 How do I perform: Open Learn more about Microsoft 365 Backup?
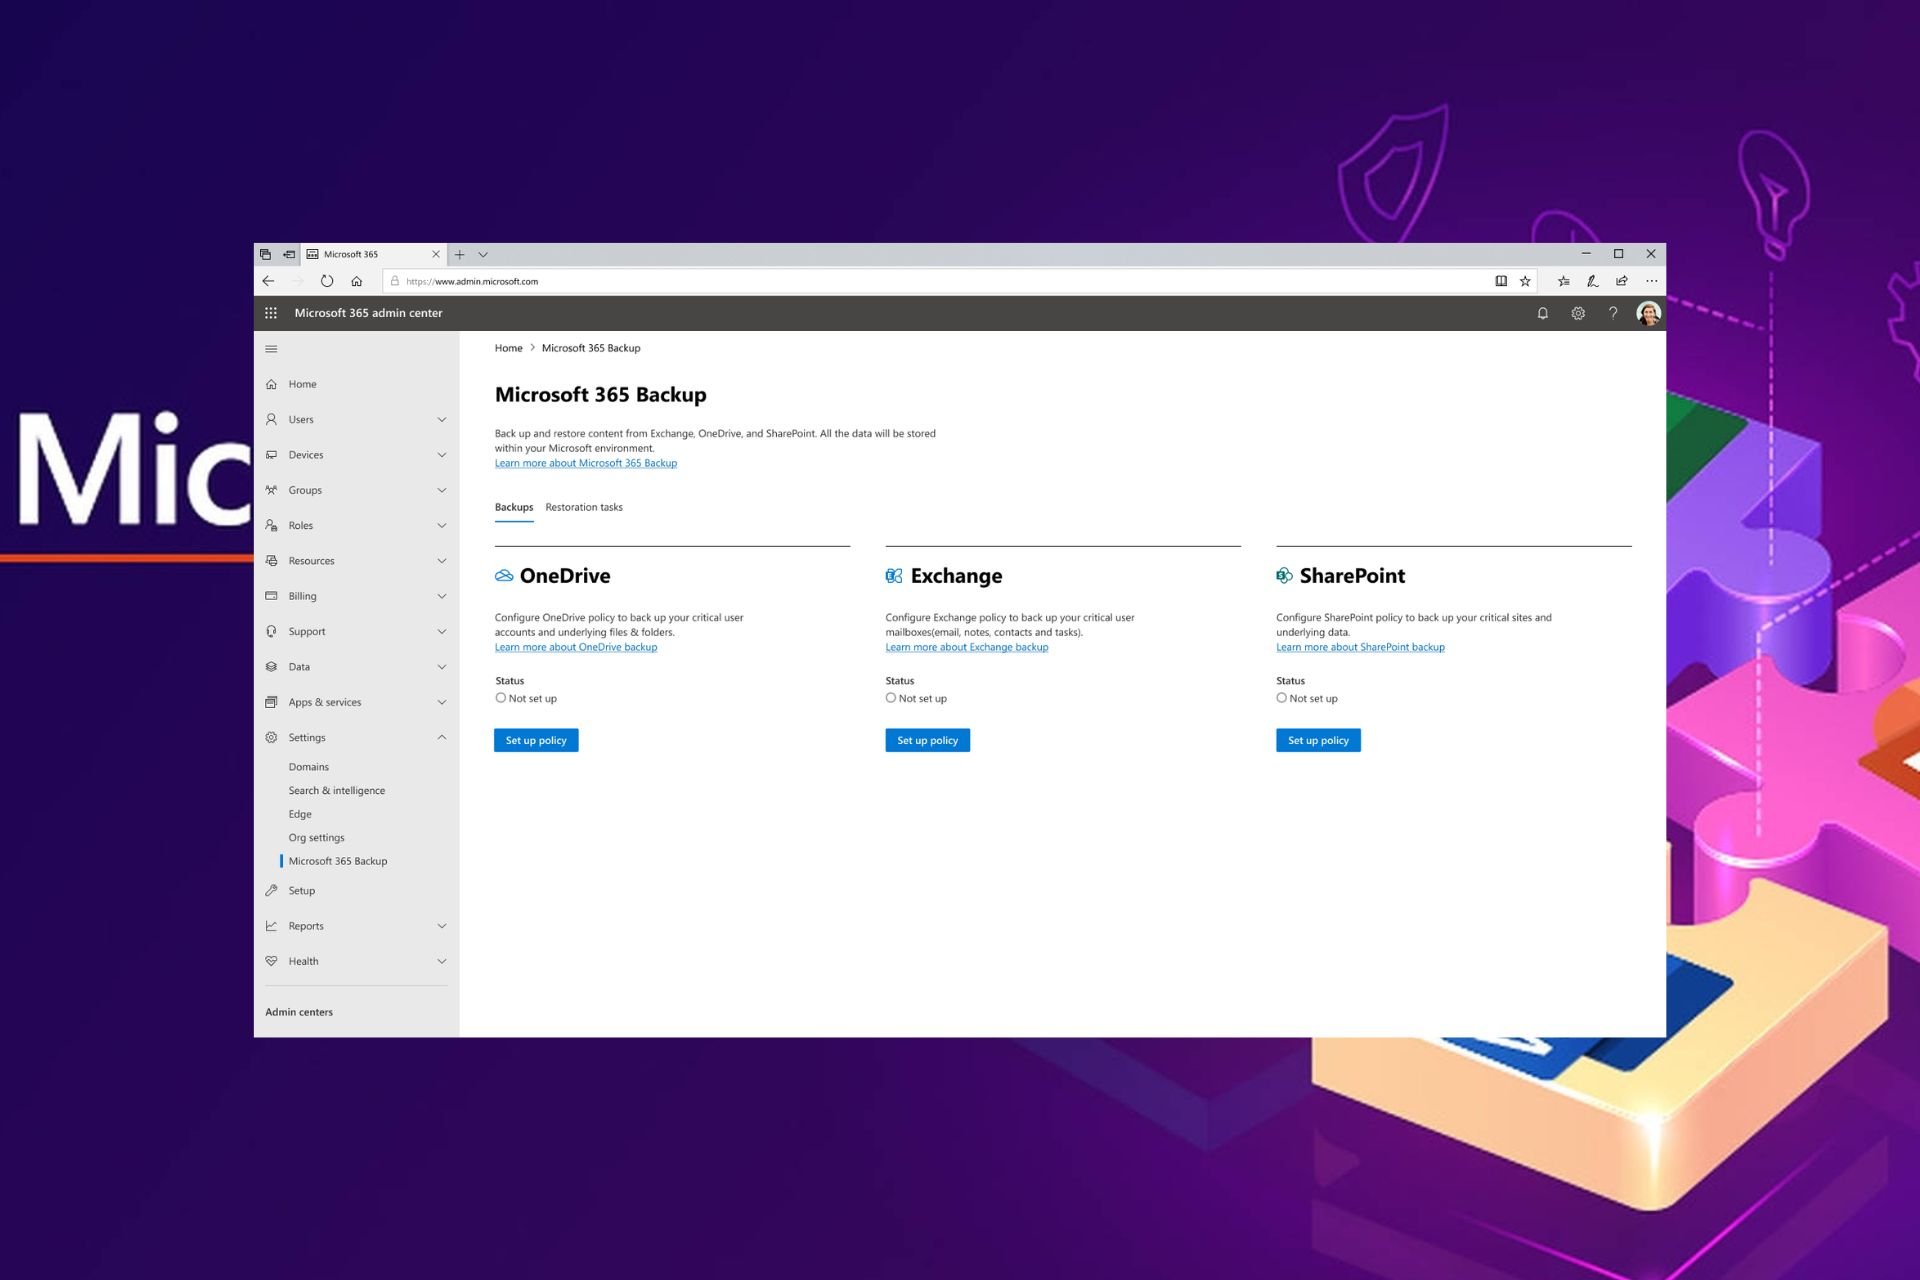click(x=586, y=463)
